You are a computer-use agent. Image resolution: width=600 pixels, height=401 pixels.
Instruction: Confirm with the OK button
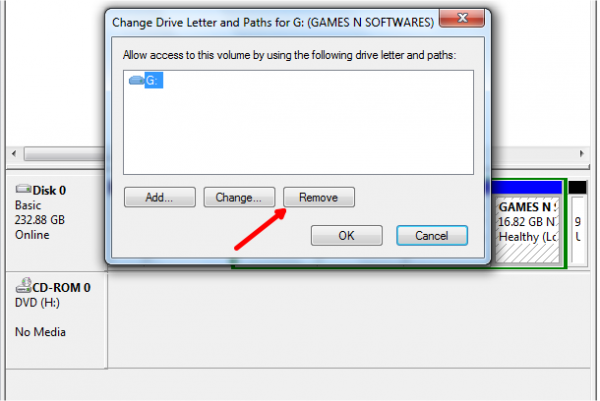click(x=347, y=235)
